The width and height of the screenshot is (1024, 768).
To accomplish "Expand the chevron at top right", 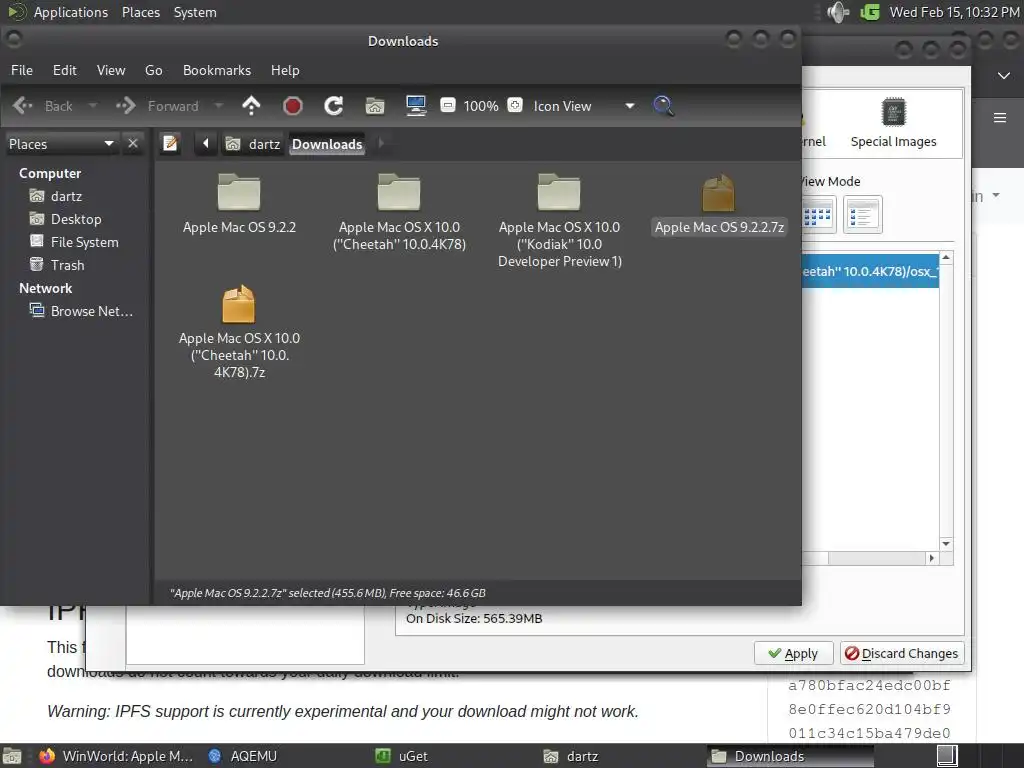I will pos(1004,76).
